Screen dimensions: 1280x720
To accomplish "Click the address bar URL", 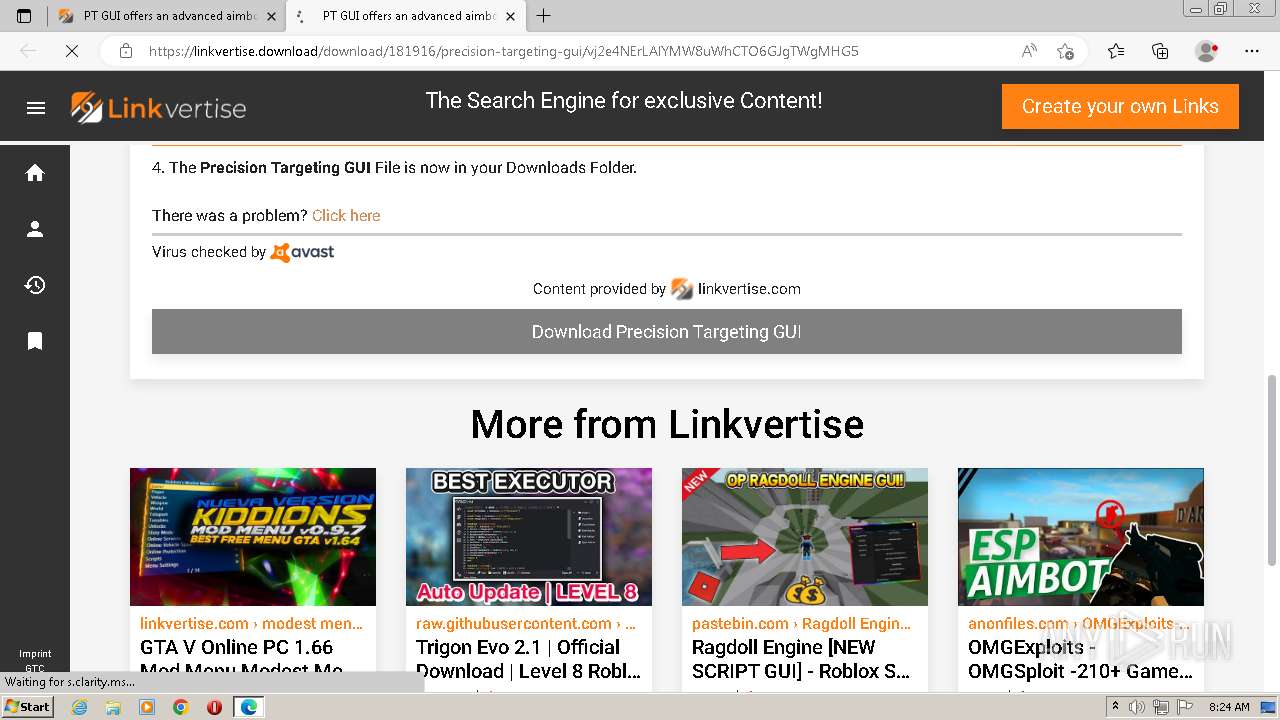I will tap(504, 51).
